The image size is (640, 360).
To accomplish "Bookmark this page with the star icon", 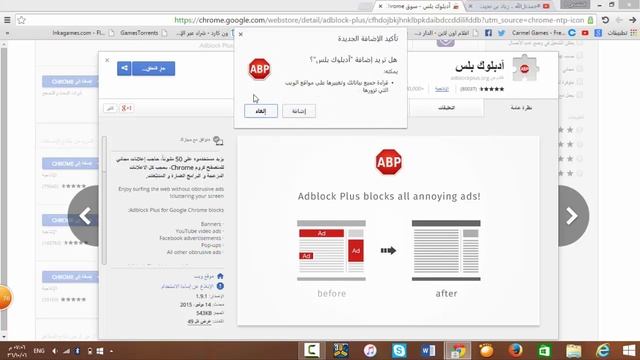I will (21, 20).
